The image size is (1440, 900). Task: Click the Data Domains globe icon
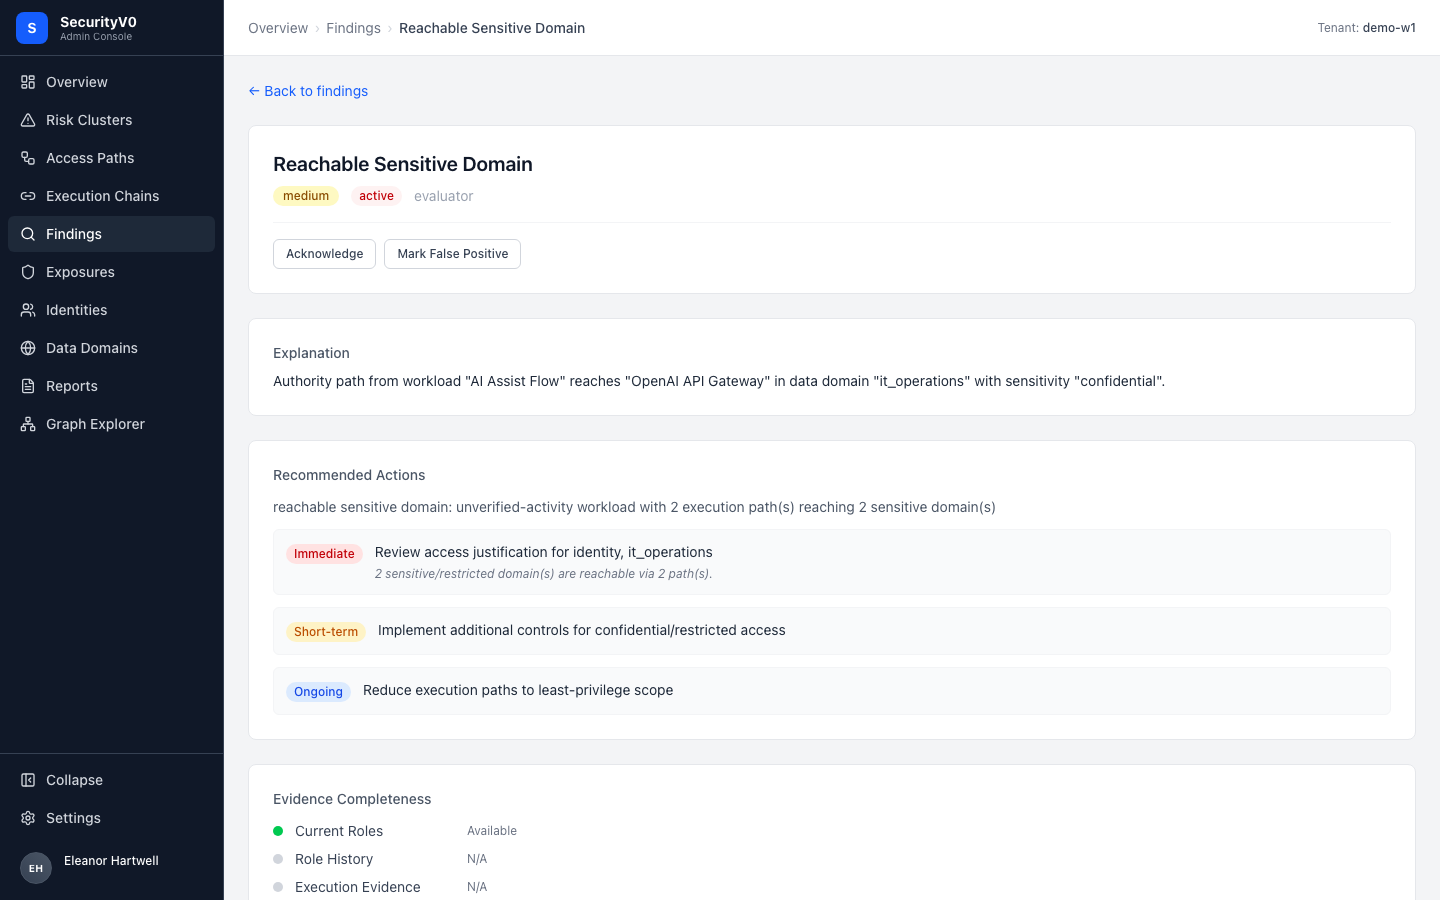[28, 348]
